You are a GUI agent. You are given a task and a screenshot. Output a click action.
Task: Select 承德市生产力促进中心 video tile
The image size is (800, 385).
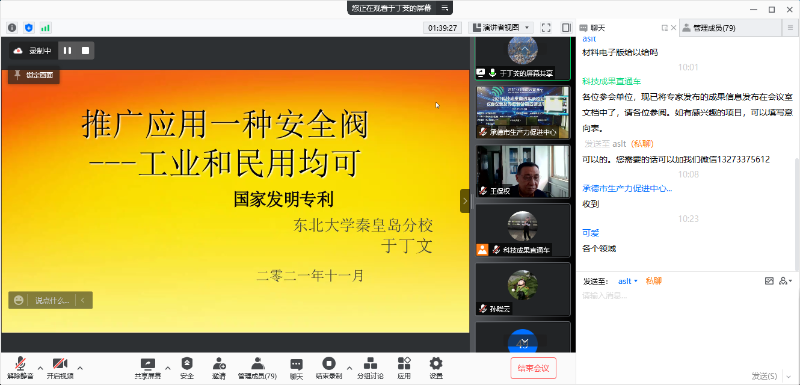click(x=523, y=112)
